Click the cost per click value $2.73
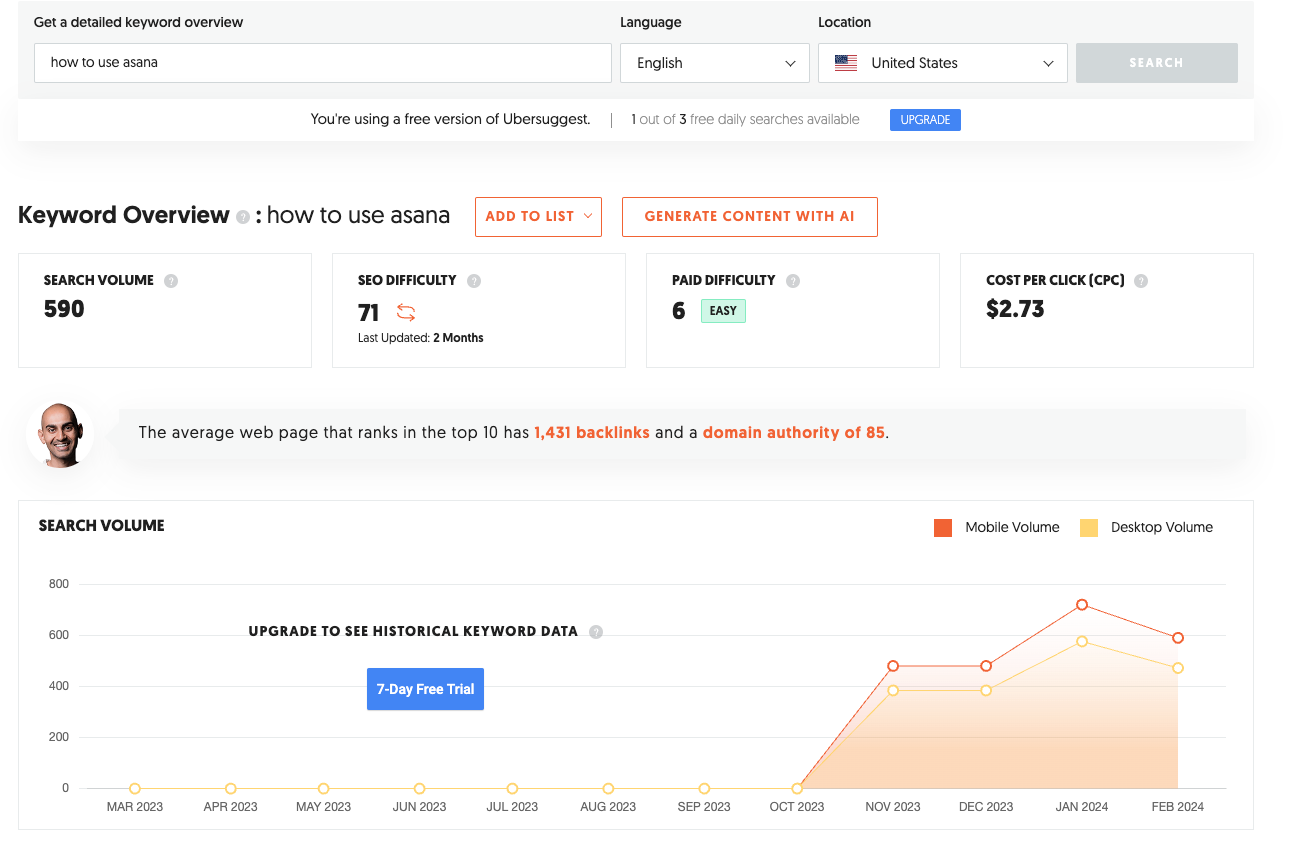 click(1015, 309)
